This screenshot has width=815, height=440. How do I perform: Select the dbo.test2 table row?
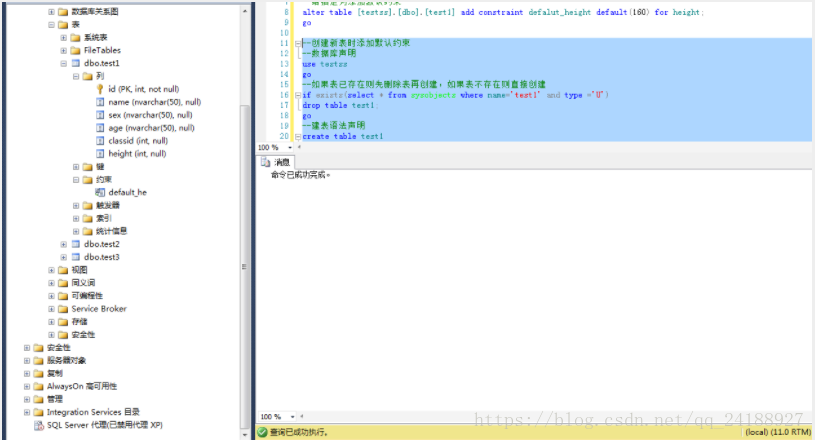click(102, 244)
